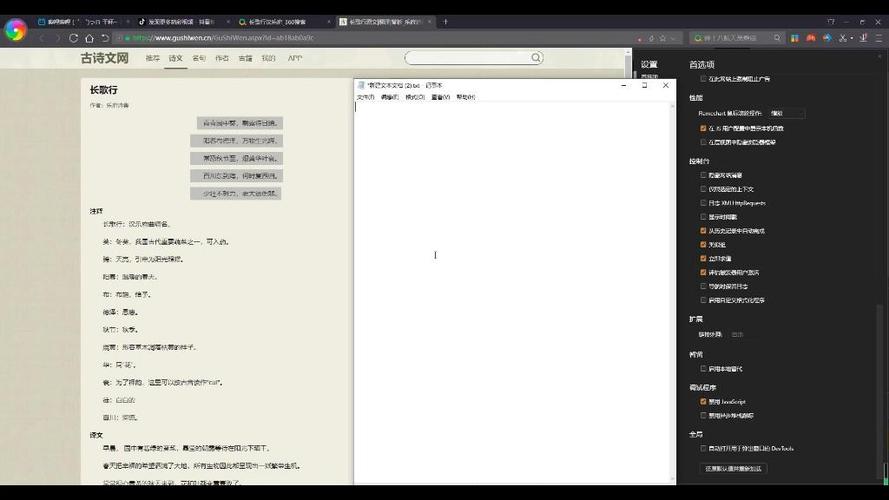Click the browser skin shirt icon in title bar
Viewport: 889px width, 500px height.
coord(831,22)
